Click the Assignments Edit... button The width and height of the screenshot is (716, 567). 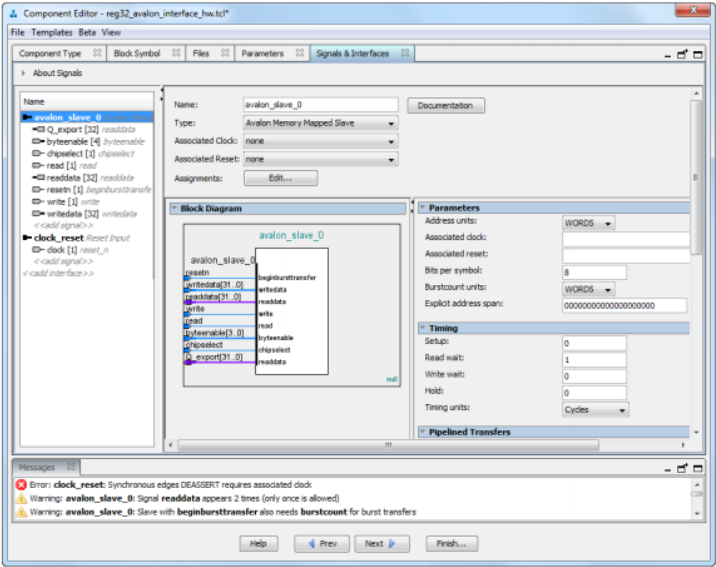pos(280,178)
